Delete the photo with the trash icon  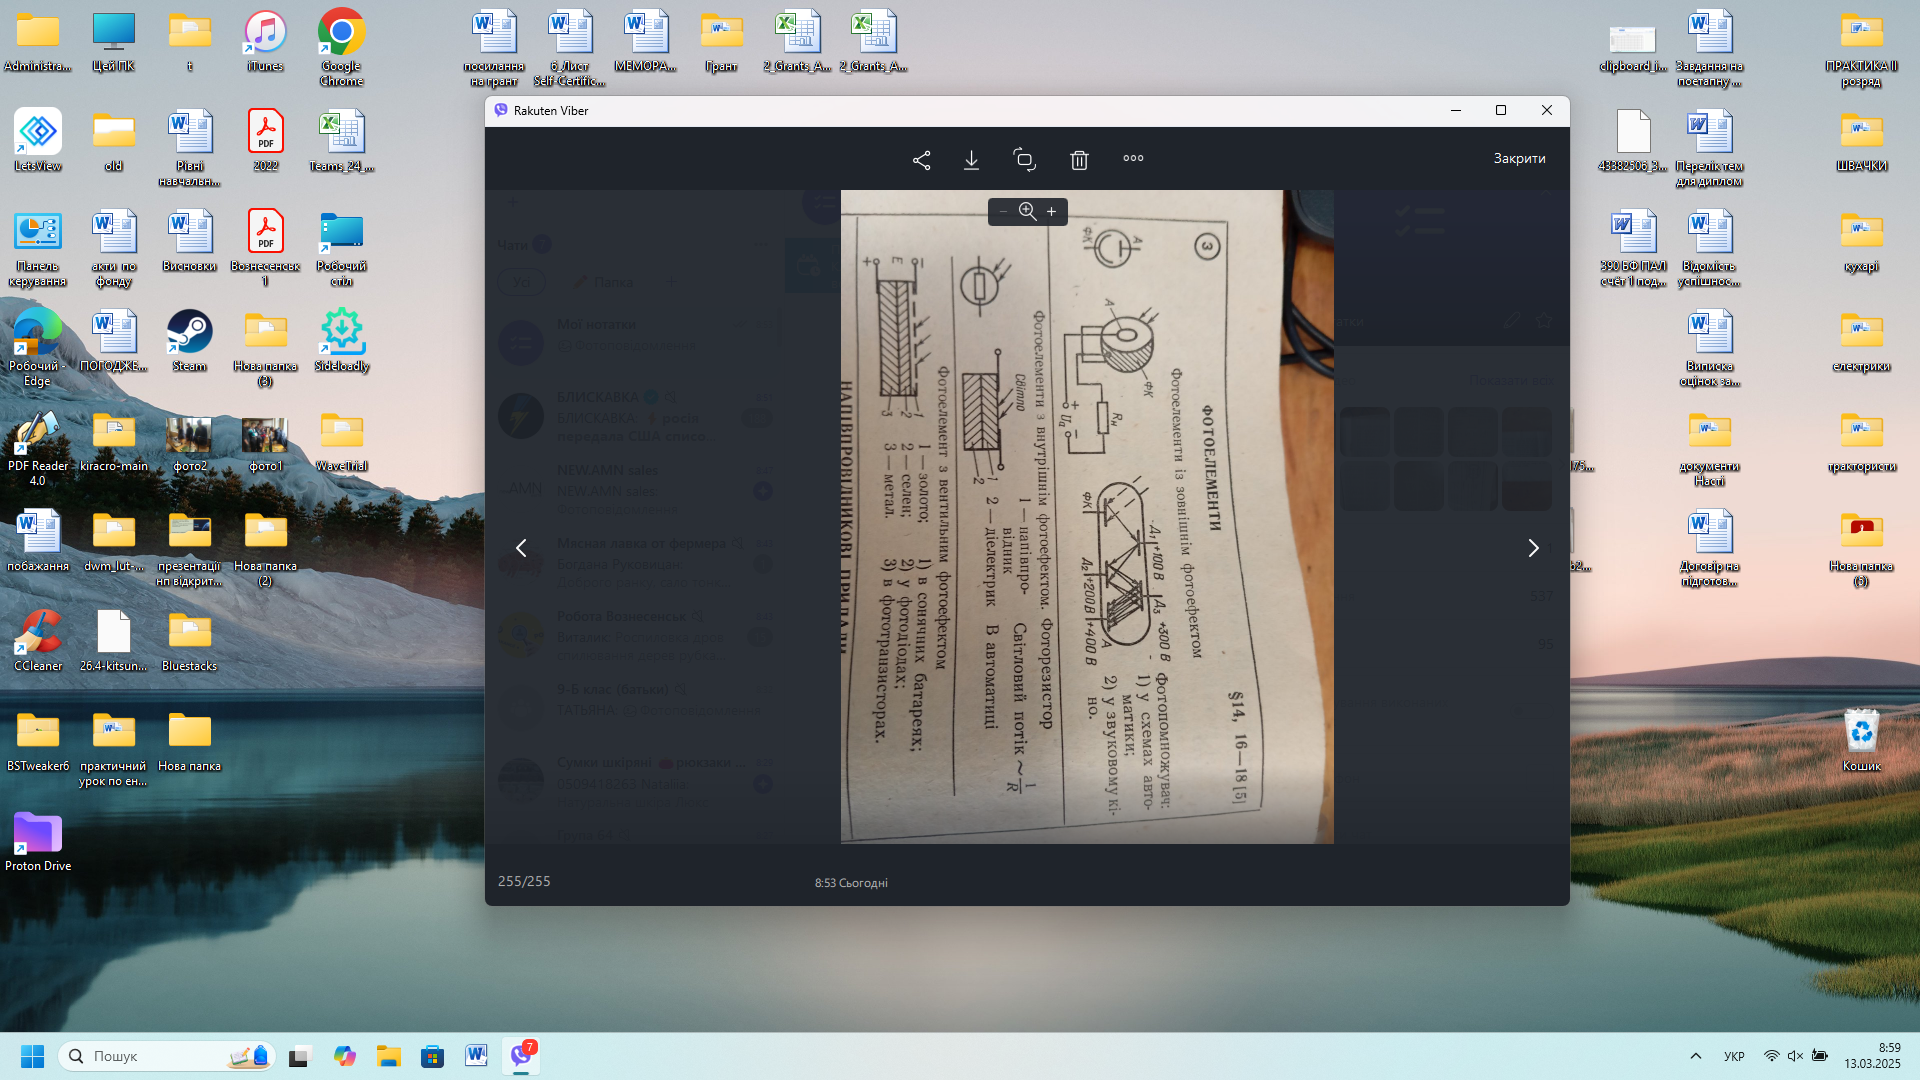coord(1079,160)
